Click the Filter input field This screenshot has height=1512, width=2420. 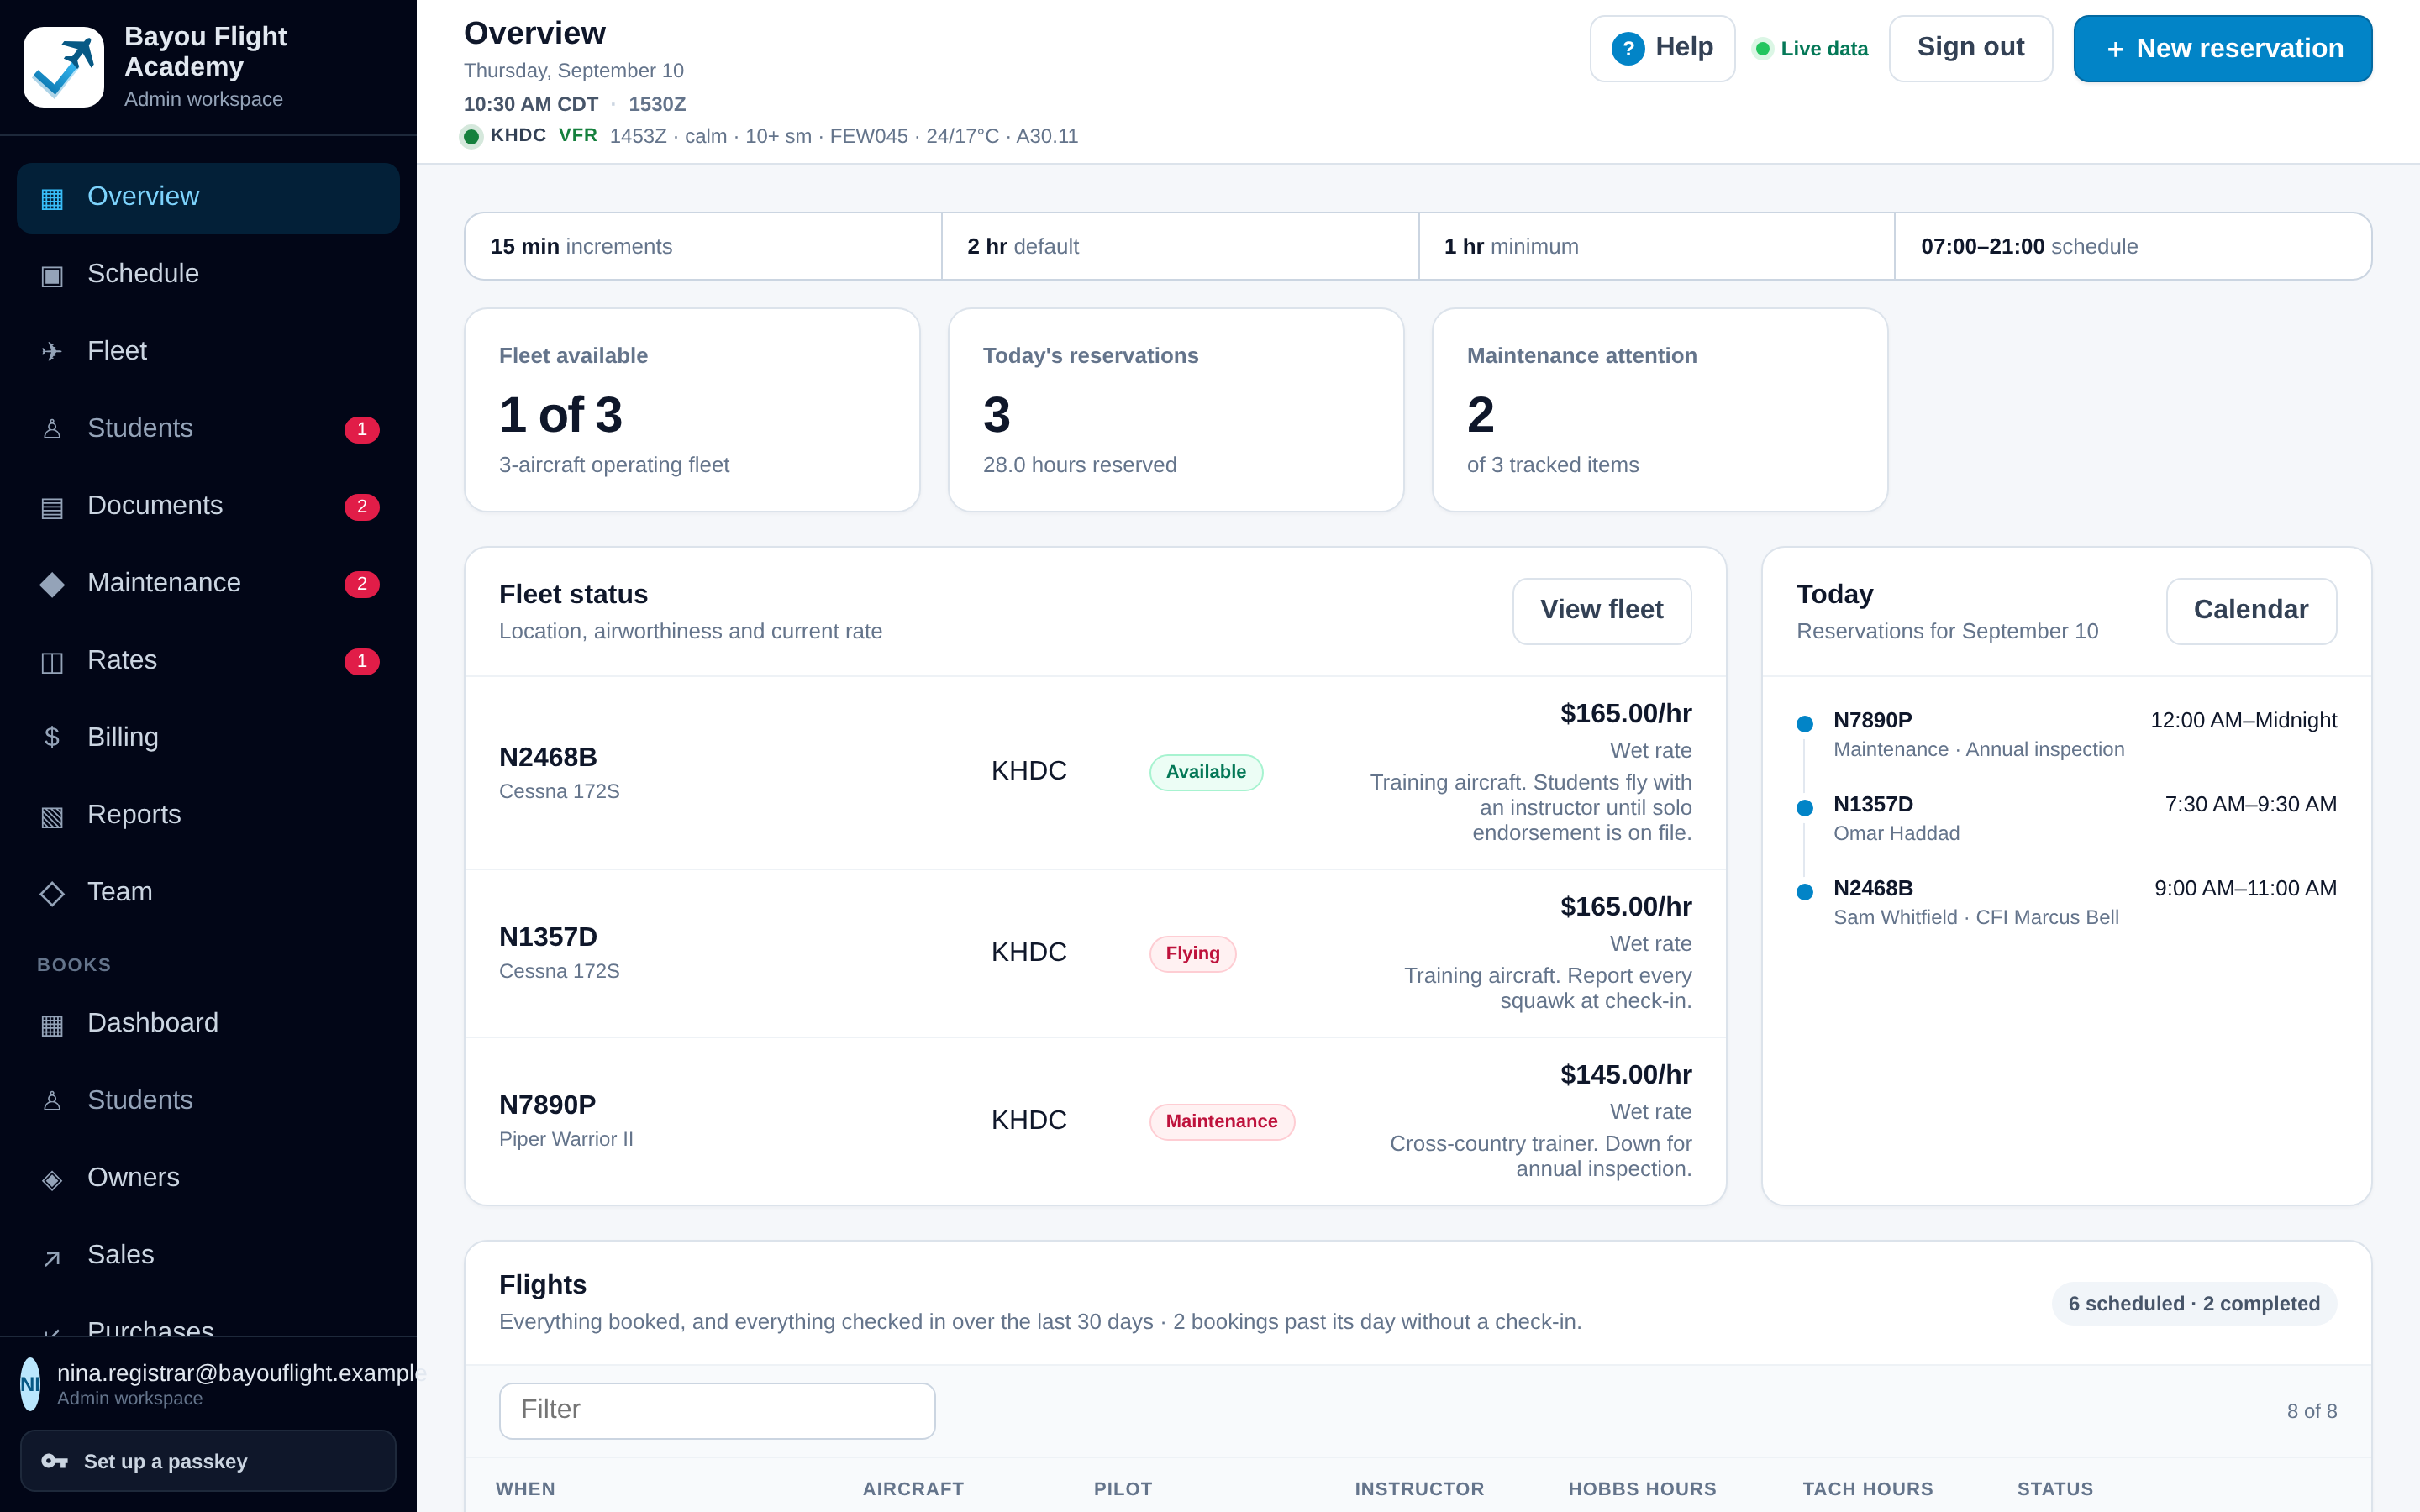coord(717,1410)
